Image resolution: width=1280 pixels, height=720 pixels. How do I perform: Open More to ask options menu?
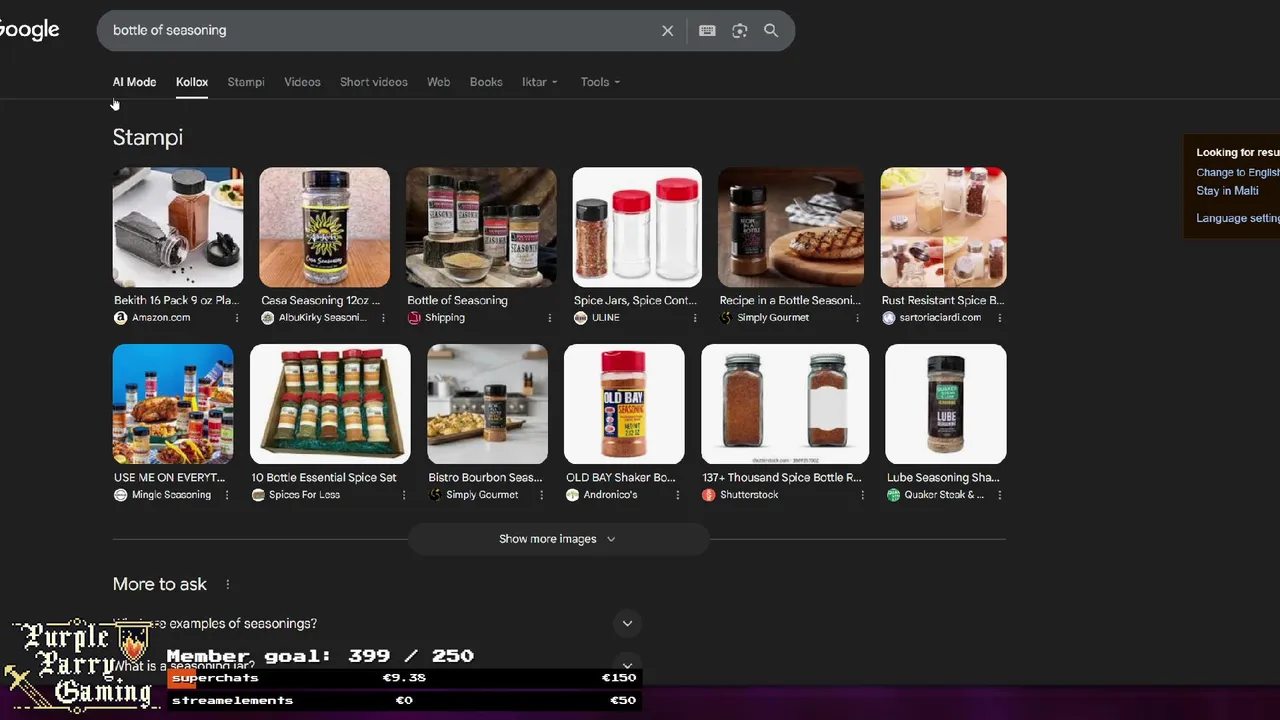228,584
